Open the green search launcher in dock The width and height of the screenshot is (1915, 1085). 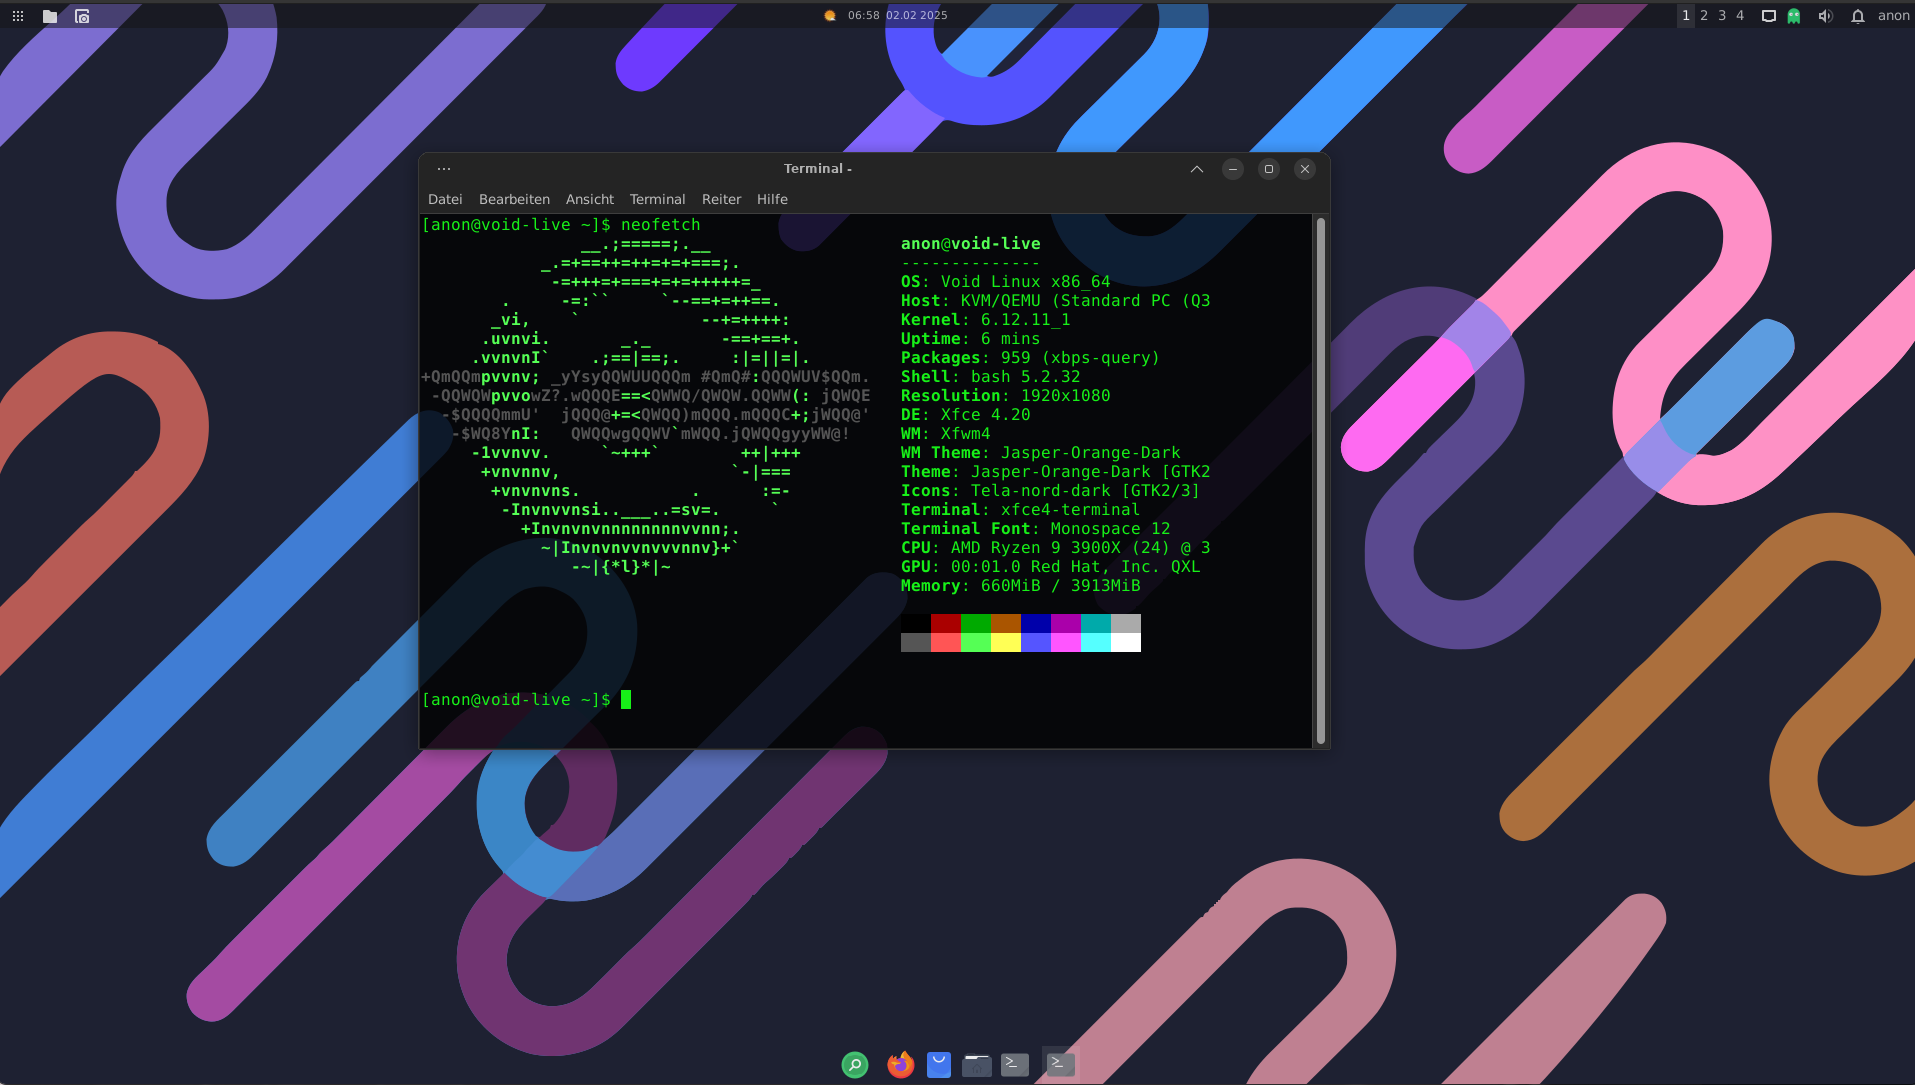coord(854,1065)
